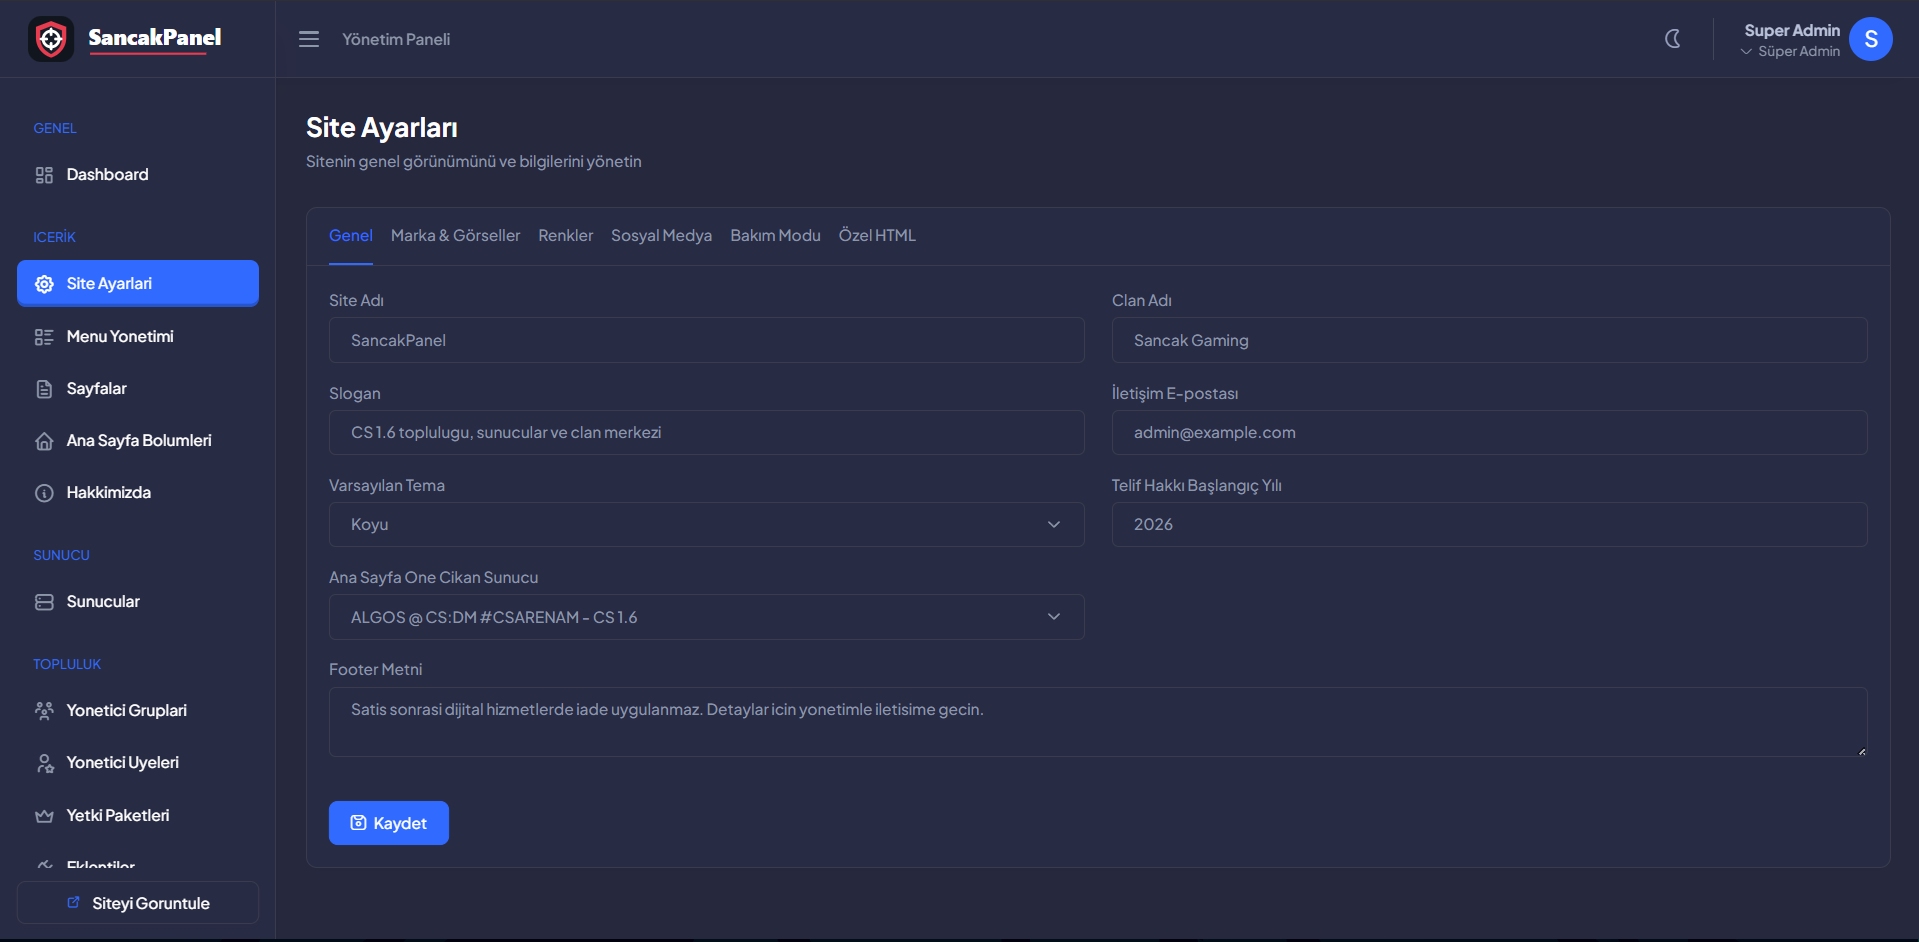The image size is (1919, 942).
Task: Click Siteyi Goruntule link
Action: pyautogui.click(x=138, y=903)
